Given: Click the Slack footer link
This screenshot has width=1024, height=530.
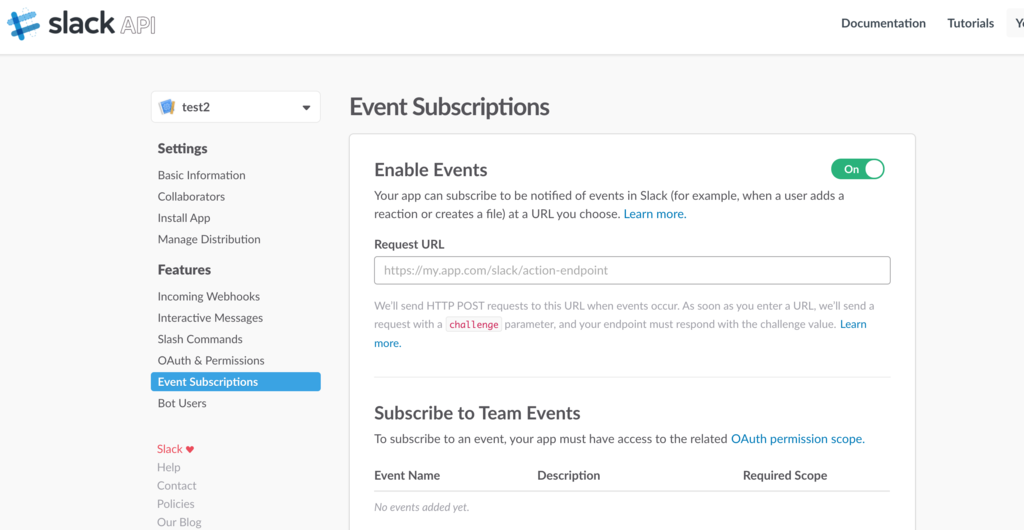Looking at the screenshot, I should pyautogui.click(x=169, y=449).
